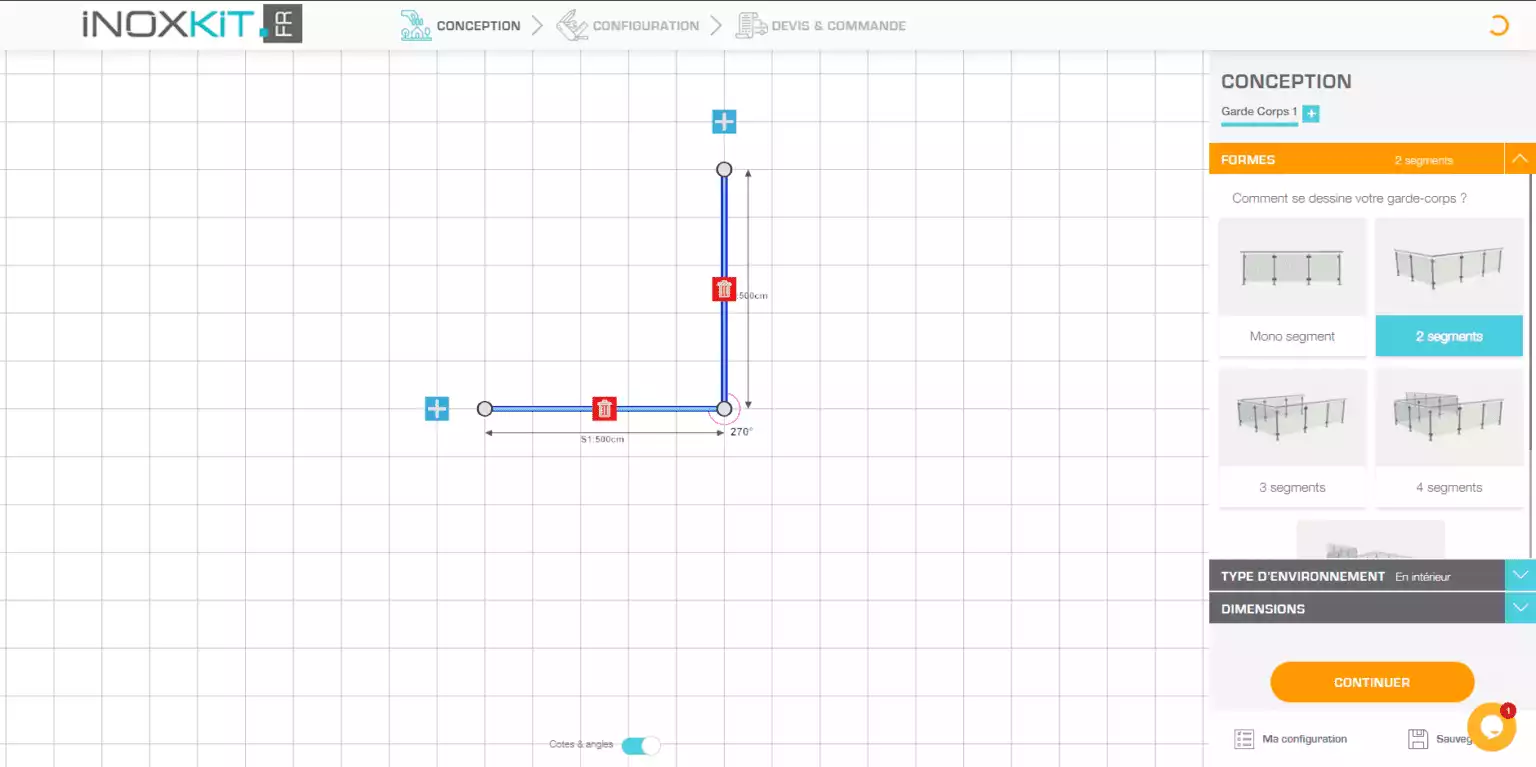This screenshot has width=1536, height=767.
Task: Click the plus icon left of horizontal segment
Action: pos(436,408)
